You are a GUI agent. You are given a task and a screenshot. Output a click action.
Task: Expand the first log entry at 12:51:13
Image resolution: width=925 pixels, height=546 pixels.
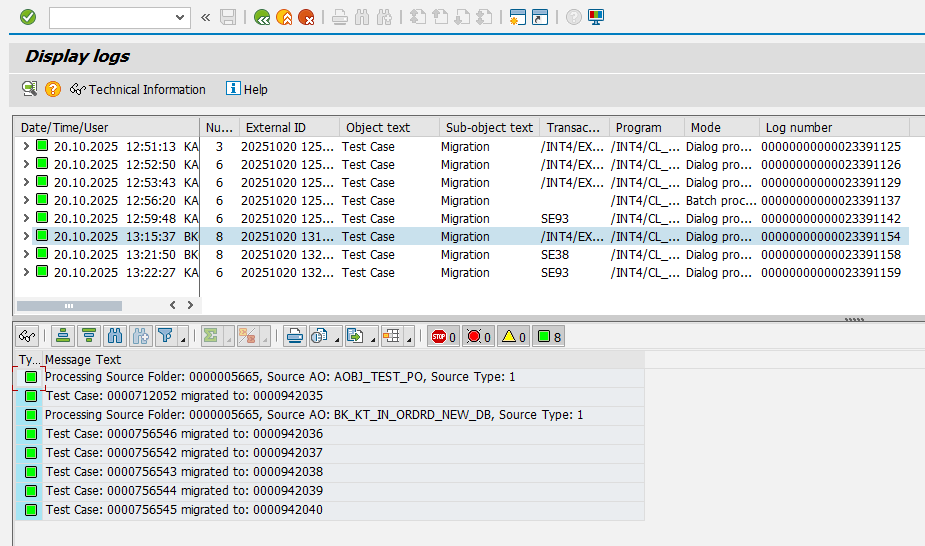pyautogui.click(x=26, y=147)
